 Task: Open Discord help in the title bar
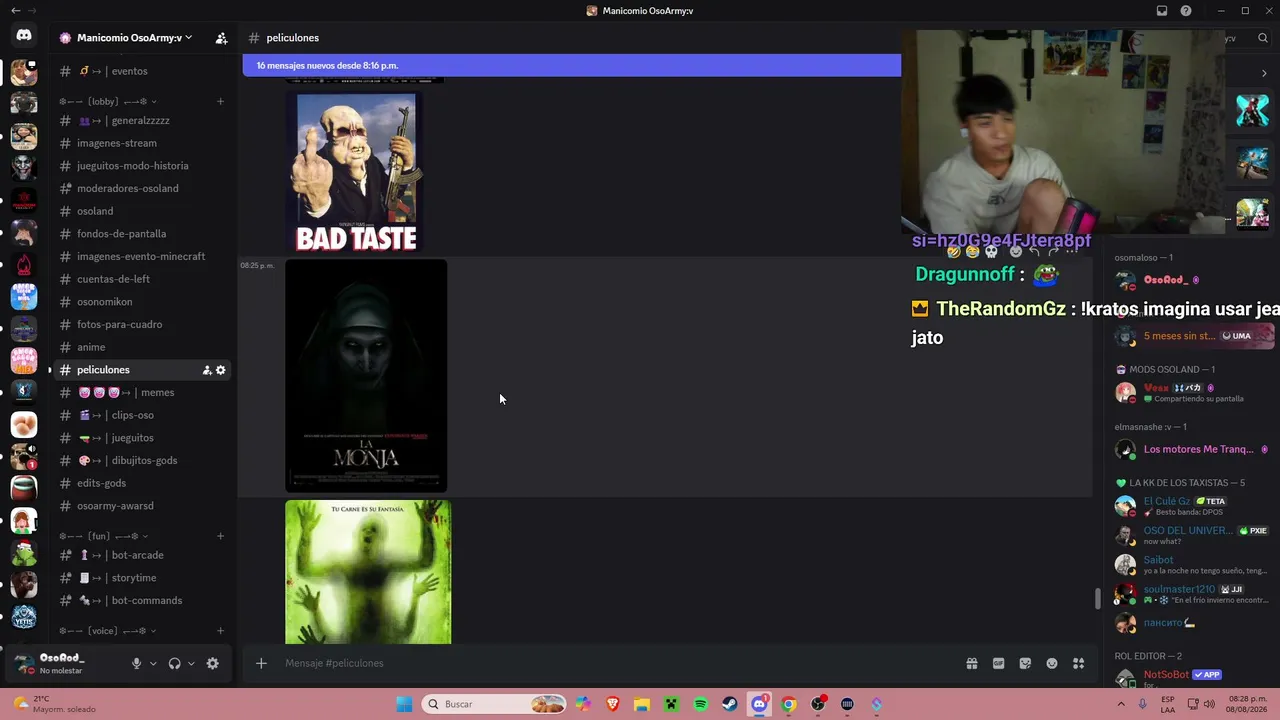pyautogui.click(x=1186, y=11)
